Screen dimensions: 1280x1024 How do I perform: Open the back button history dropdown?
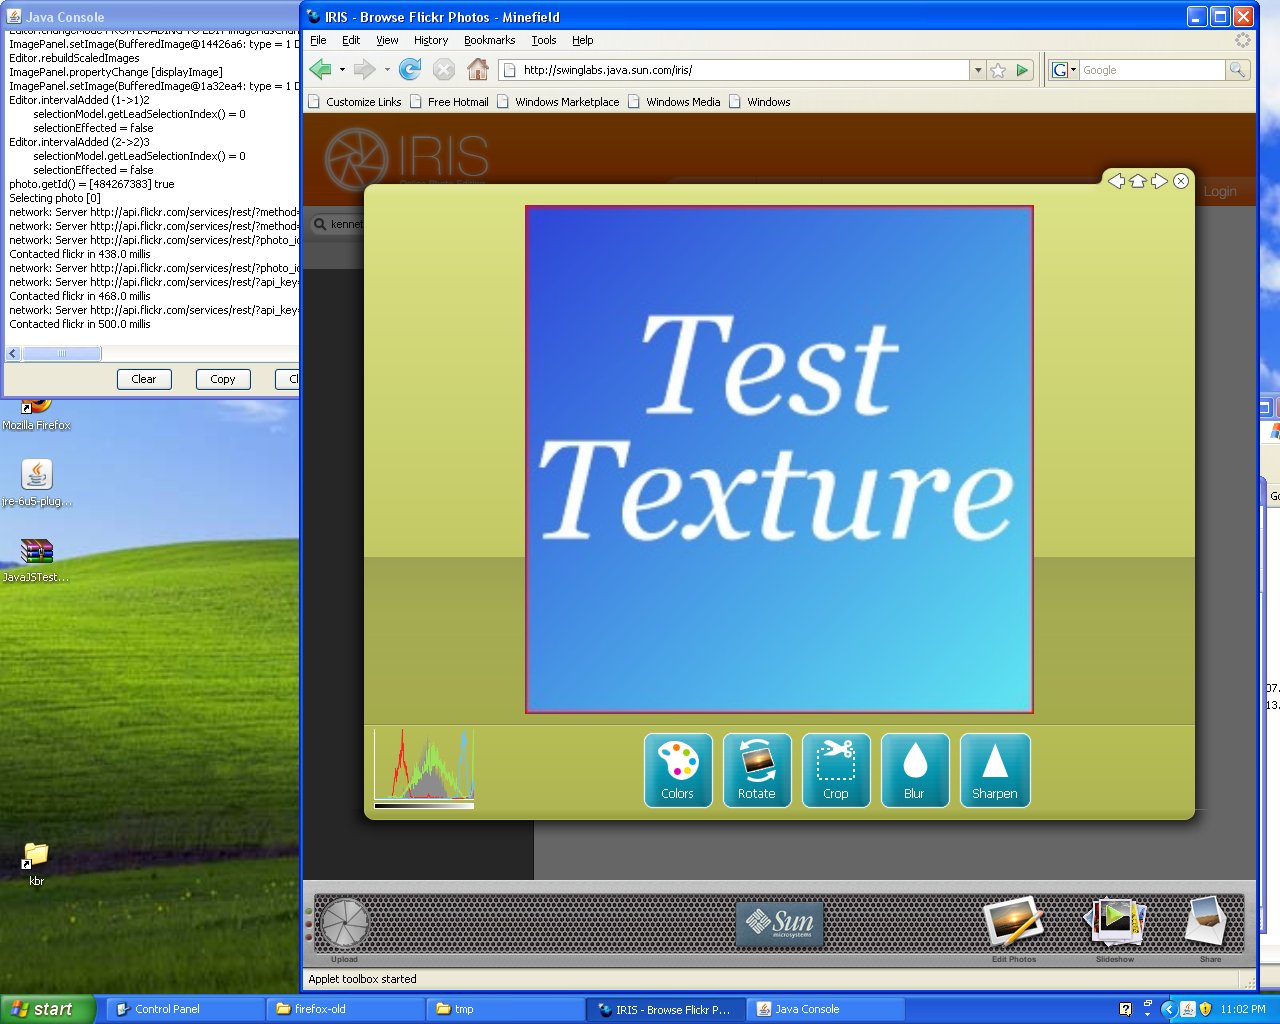(342, 70)
